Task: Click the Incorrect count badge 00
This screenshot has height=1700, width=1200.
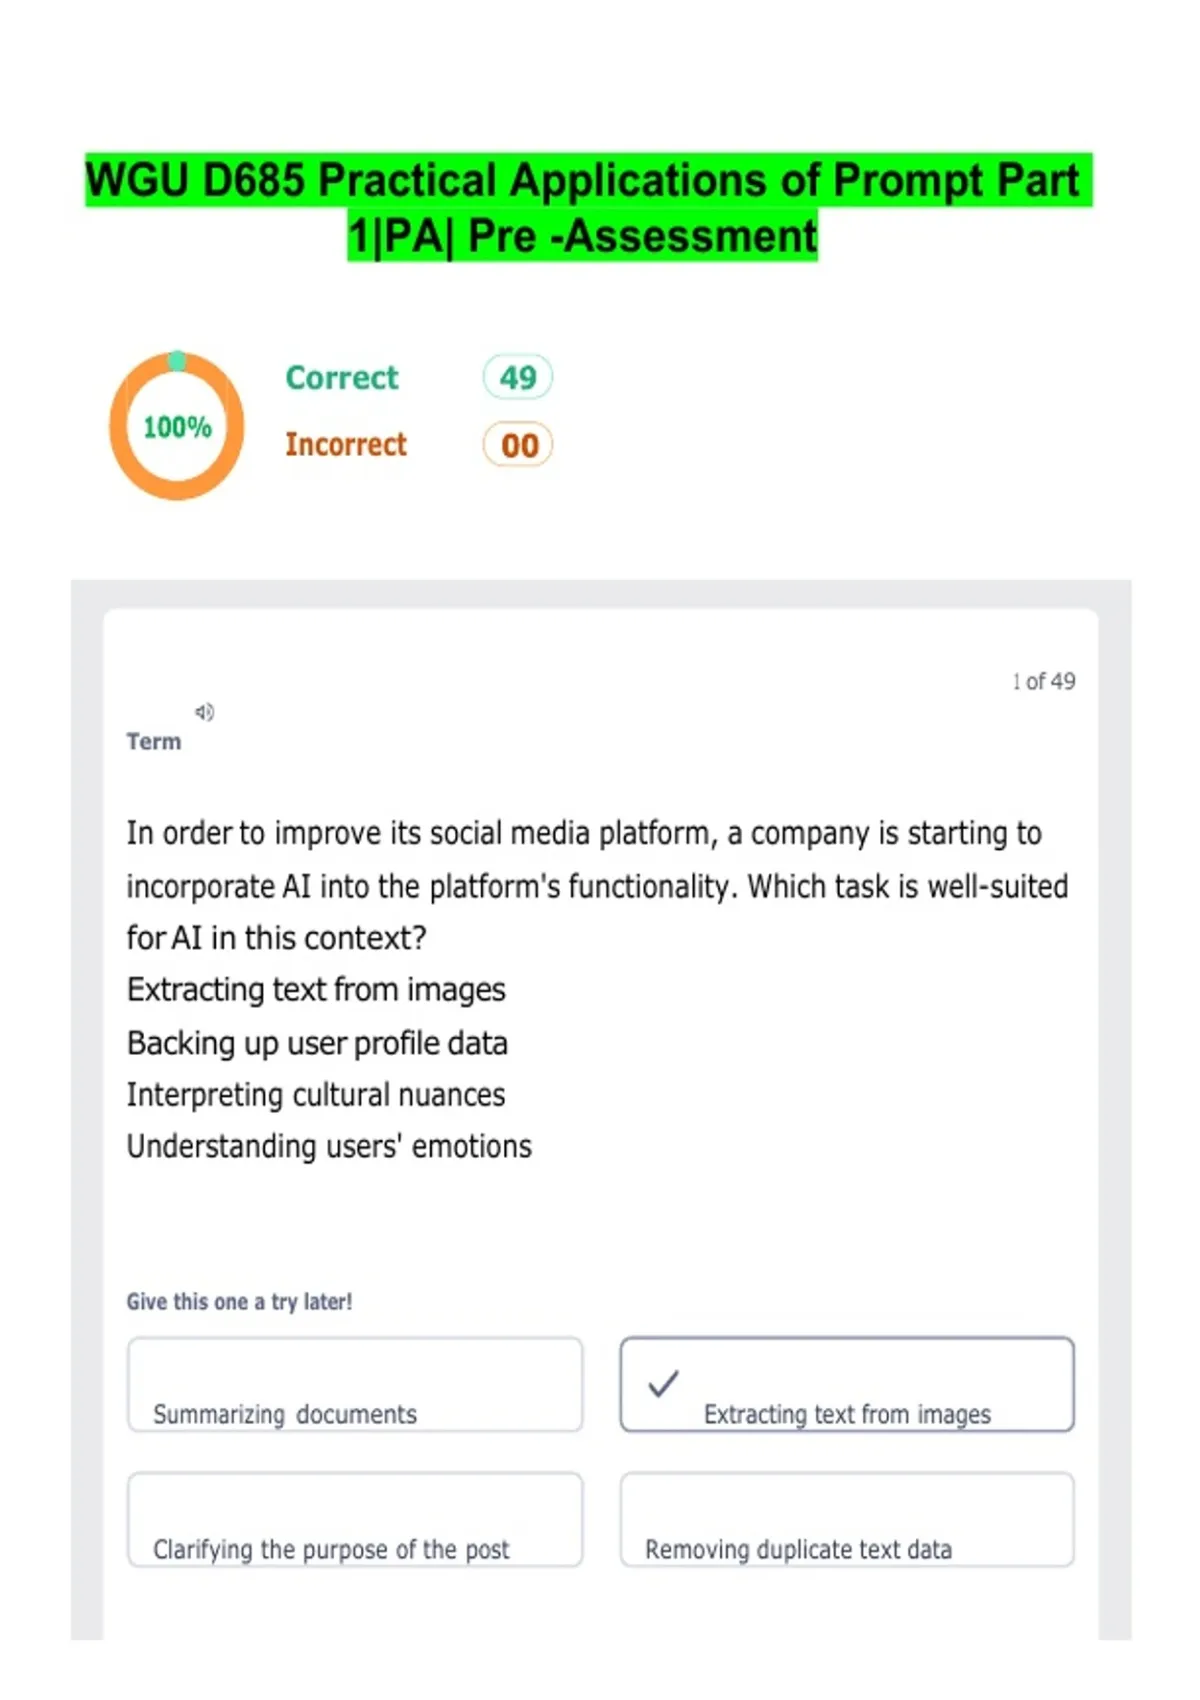Action: pyautogui.click(x=518, y=445)
